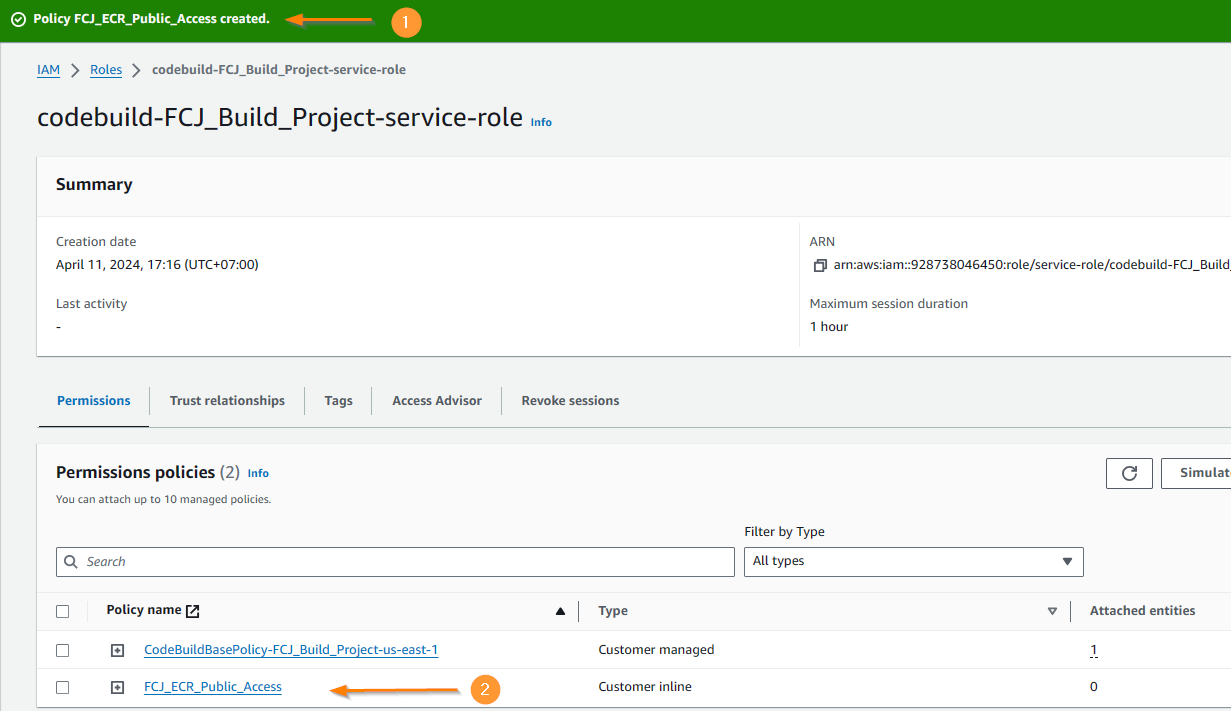Sort by Type column arrow
This screenshot has width=1231, height=711.
[1052, 611]
